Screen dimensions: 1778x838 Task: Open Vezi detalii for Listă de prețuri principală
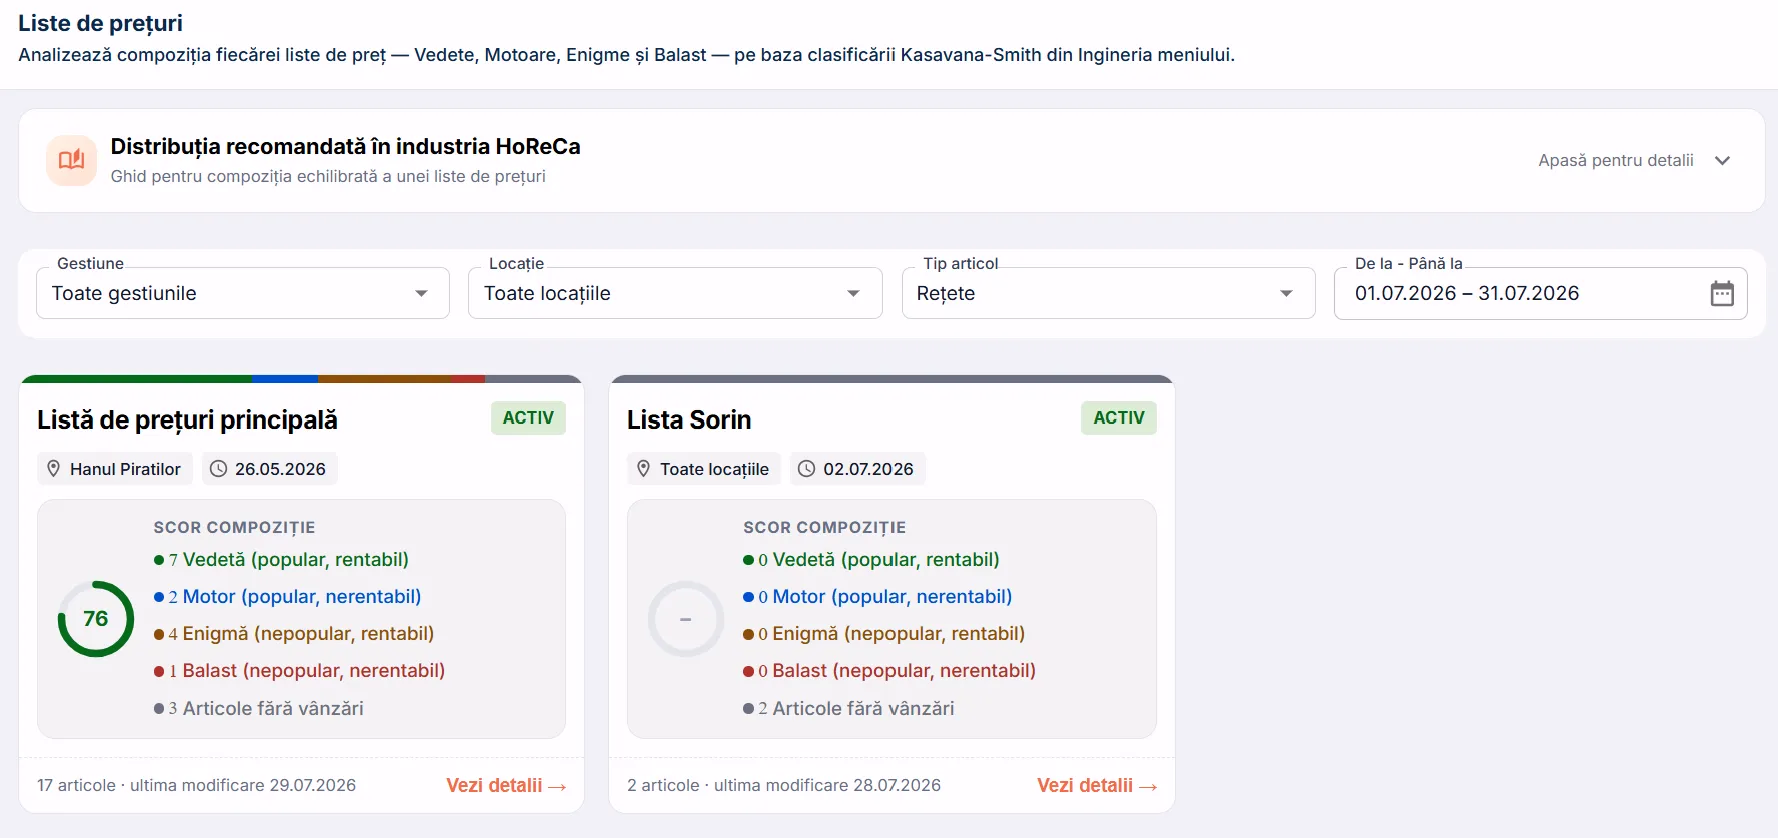506,785
